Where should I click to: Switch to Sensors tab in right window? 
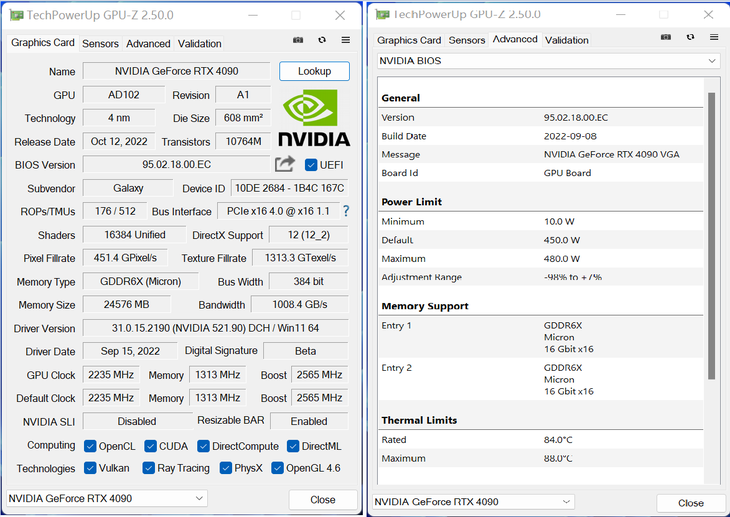466,41
